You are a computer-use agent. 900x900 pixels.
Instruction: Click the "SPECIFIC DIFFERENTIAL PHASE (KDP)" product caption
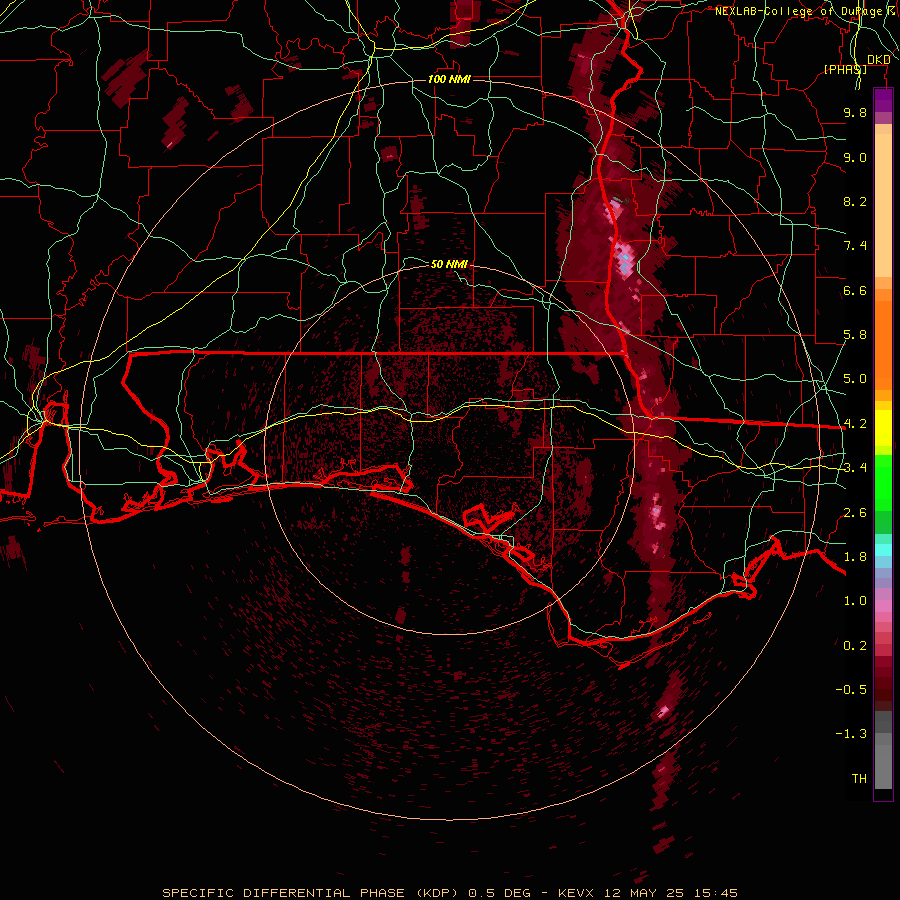[x=311, y=893]
